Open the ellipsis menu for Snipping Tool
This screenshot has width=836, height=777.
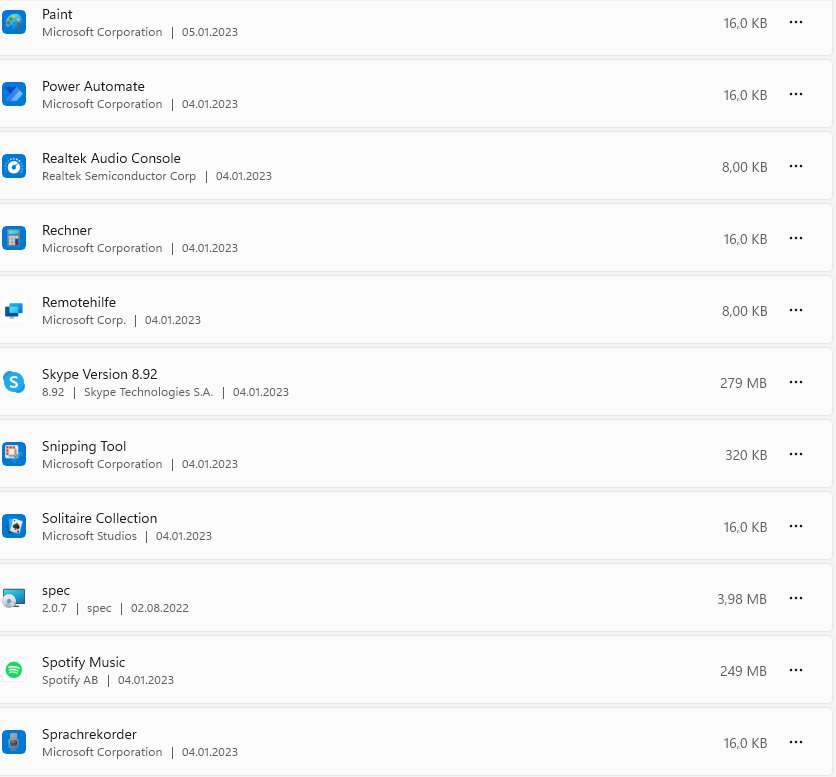click(x=796, y=454)
